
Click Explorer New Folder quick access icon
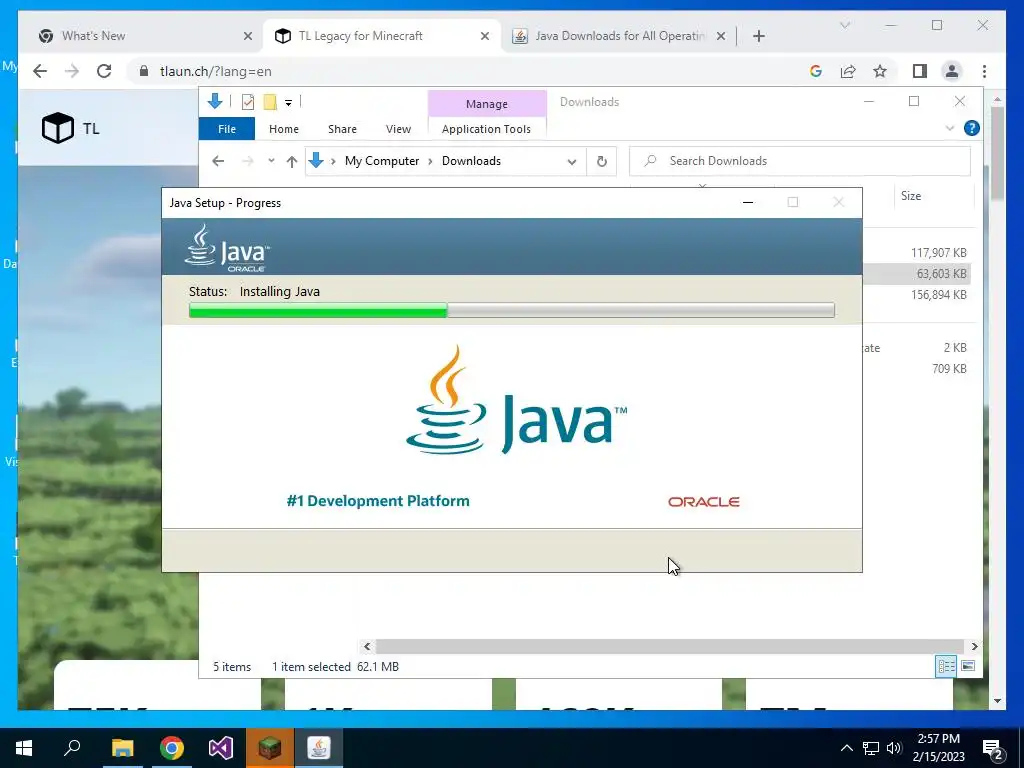click(270, 101)
